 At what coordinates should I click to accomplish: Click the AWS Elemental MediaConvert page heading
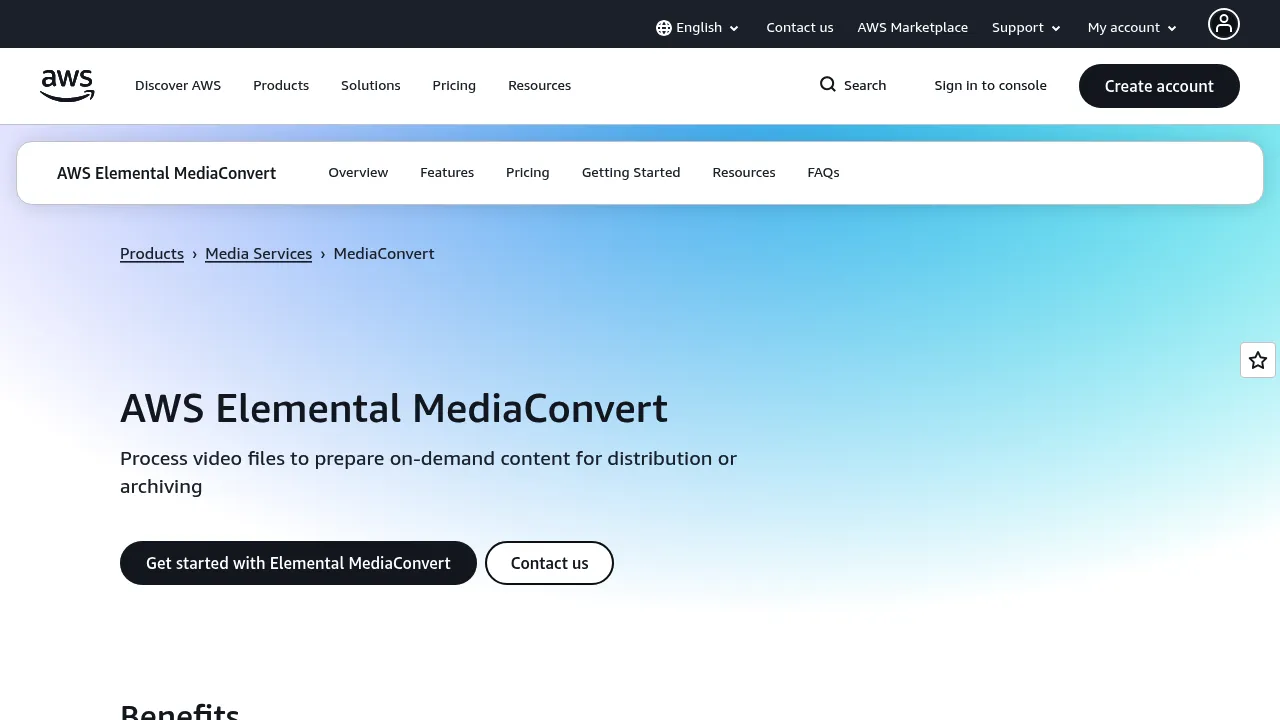(x=394, y=409)
